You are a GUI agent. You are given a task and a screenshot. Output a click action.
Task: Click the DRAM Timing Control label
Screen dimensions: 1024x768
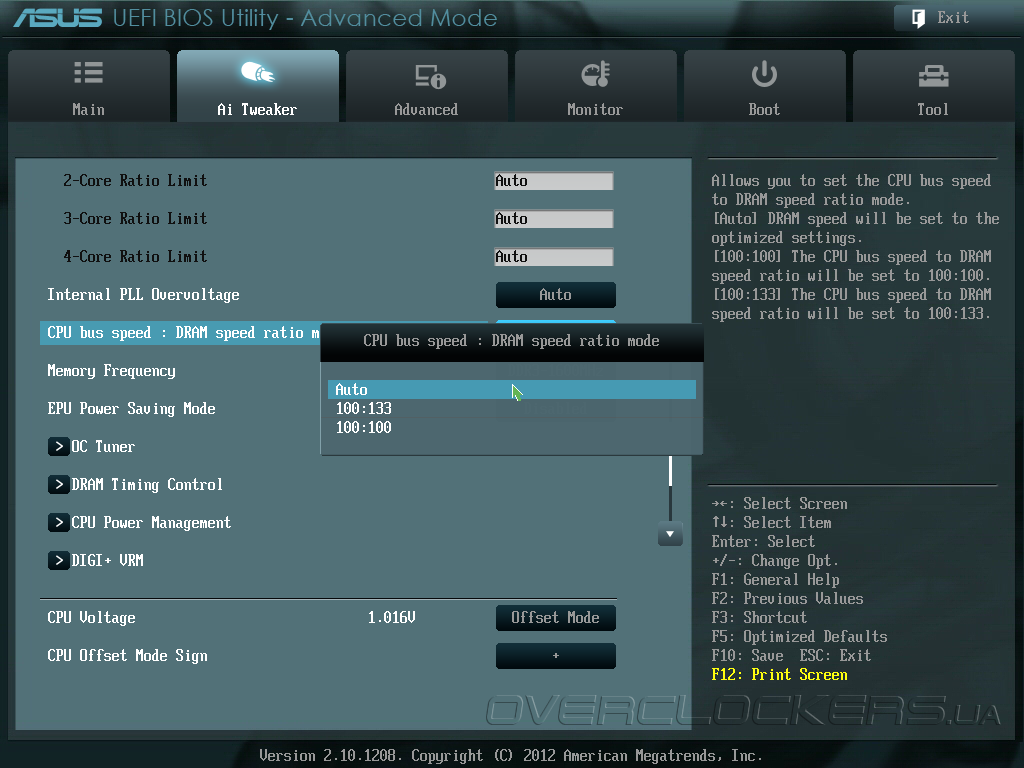pyautogui.click(x=147, y=485)
